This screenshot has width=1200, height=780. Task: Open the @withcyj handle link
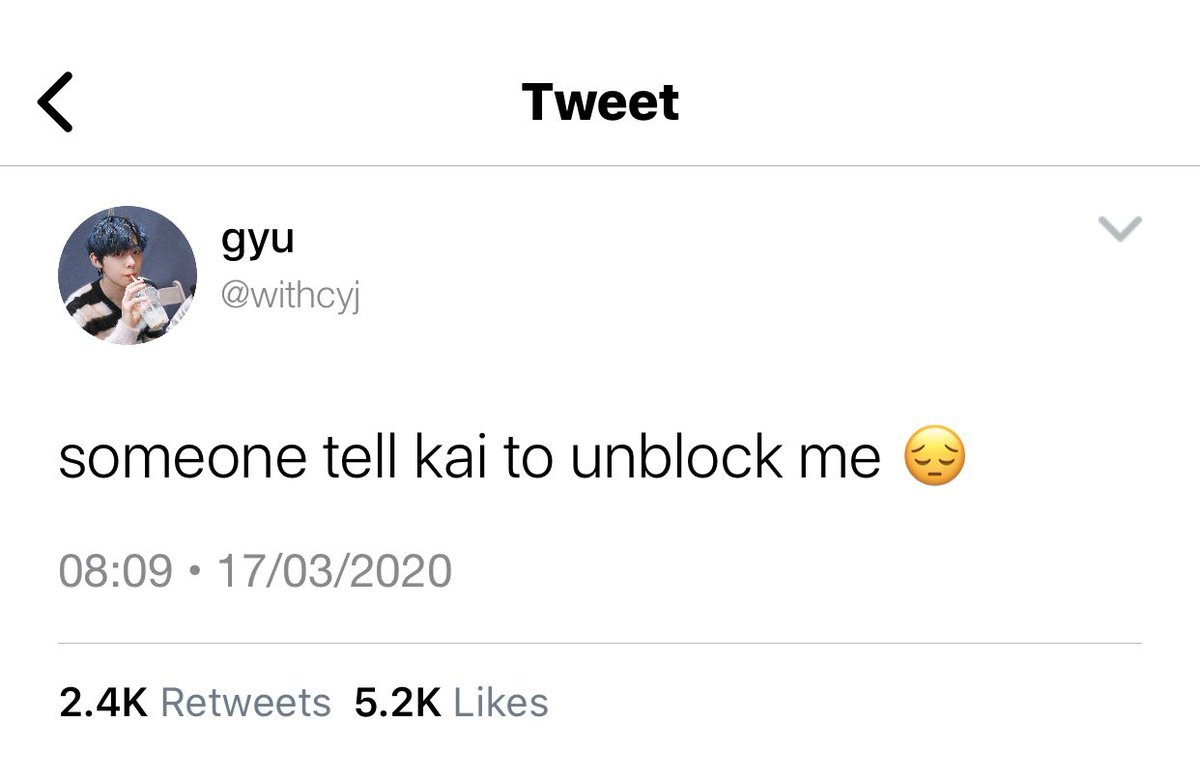click(x=287, y=296)
